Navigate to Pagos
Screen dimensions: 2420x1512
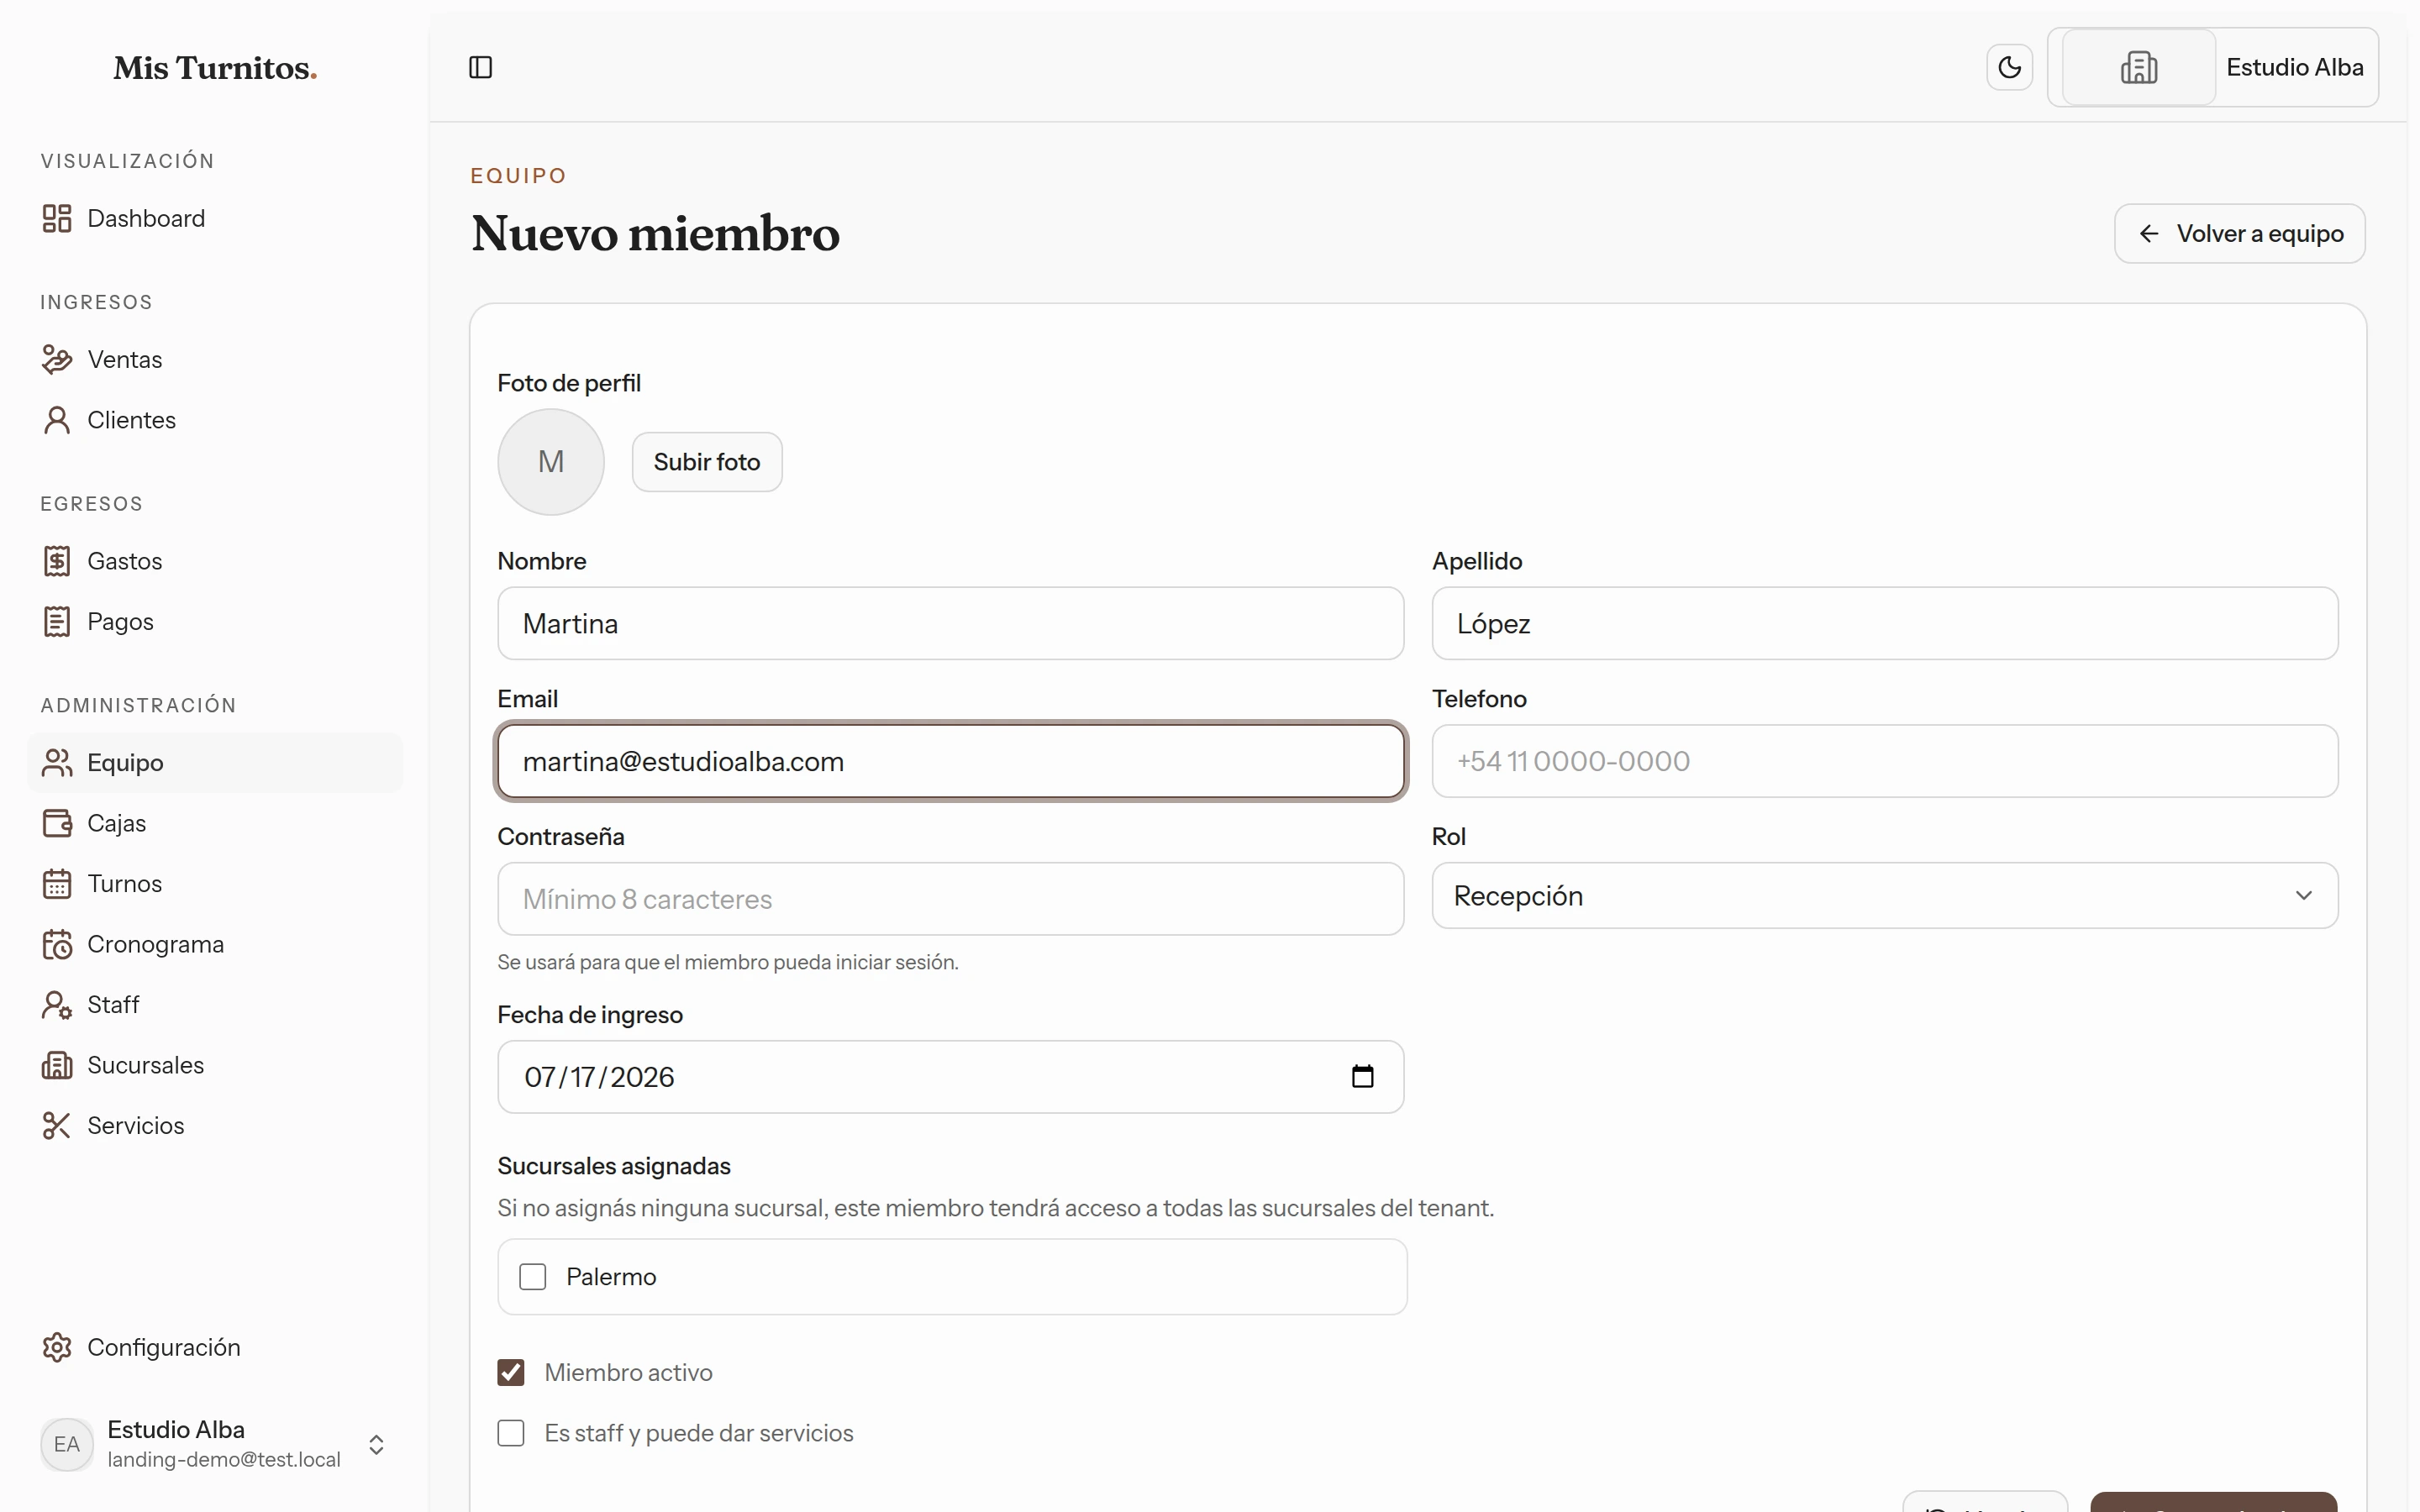pos(215,621)
